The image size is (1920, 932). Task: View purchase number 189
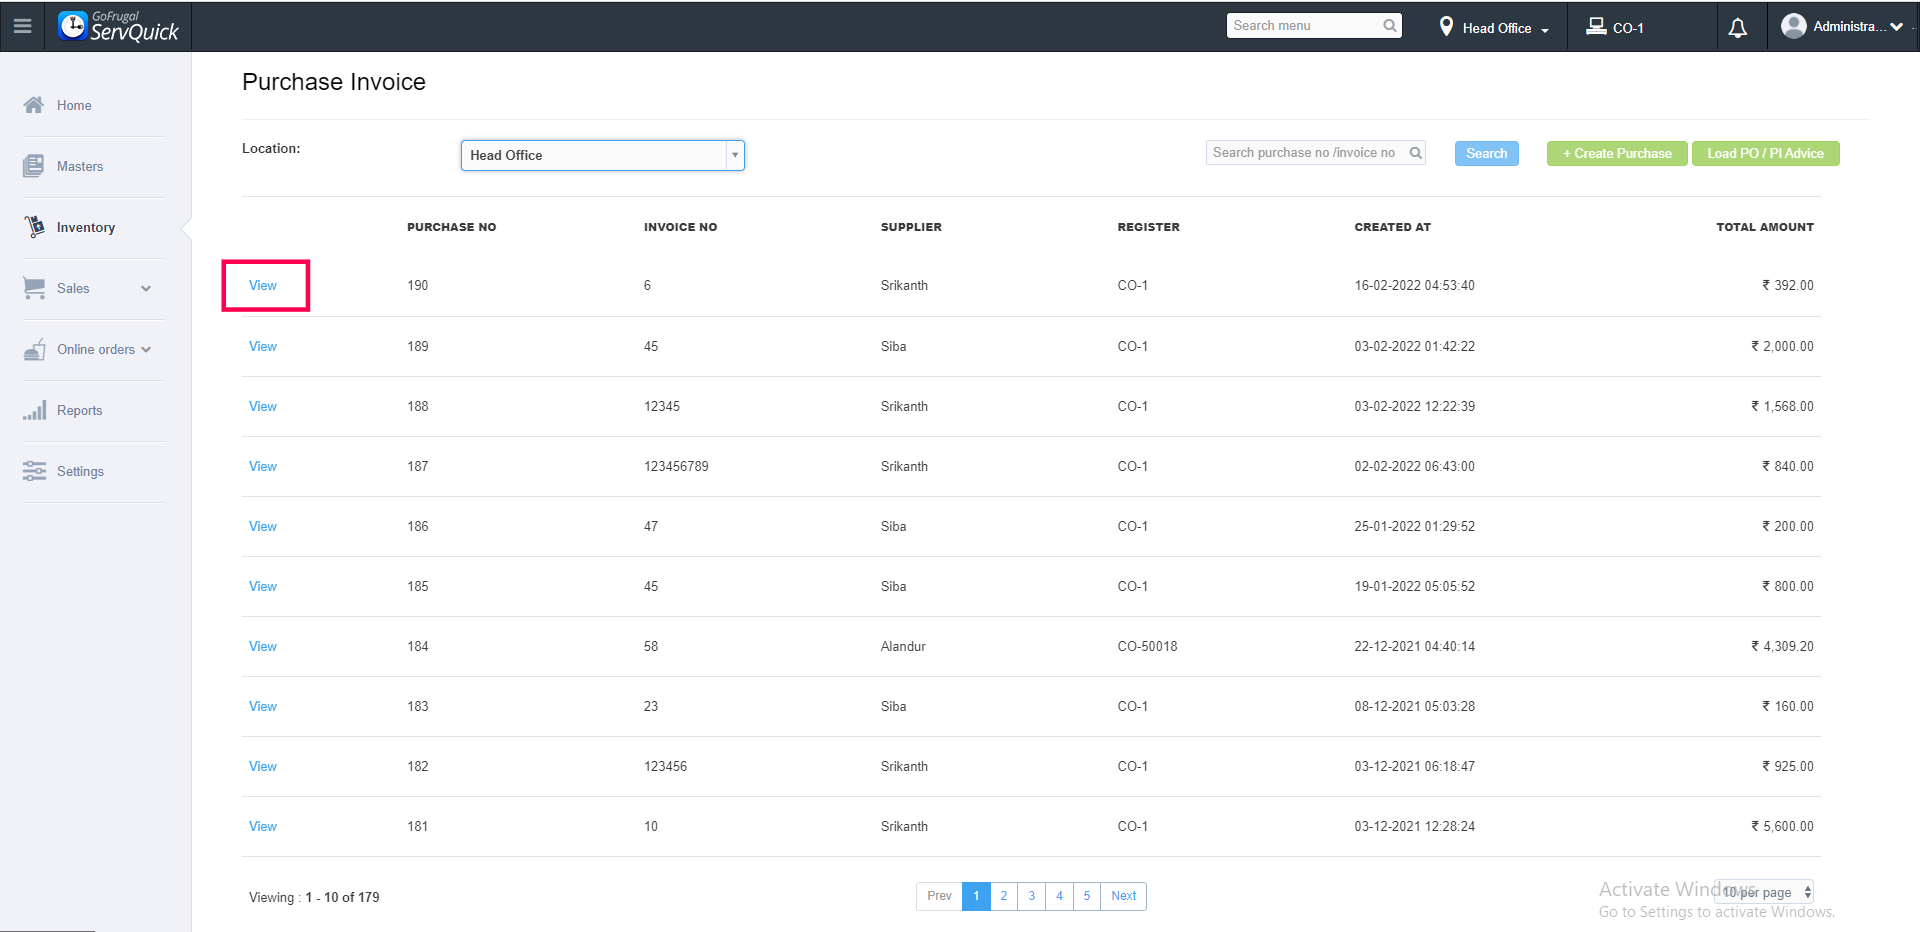263,346
